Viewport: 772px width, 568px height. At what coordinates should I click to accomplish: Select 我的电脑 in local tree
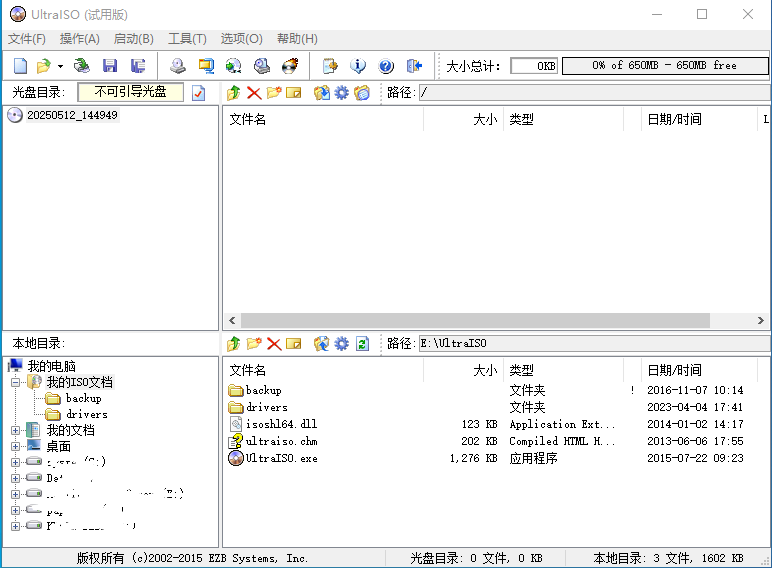(x=52, y=366)
